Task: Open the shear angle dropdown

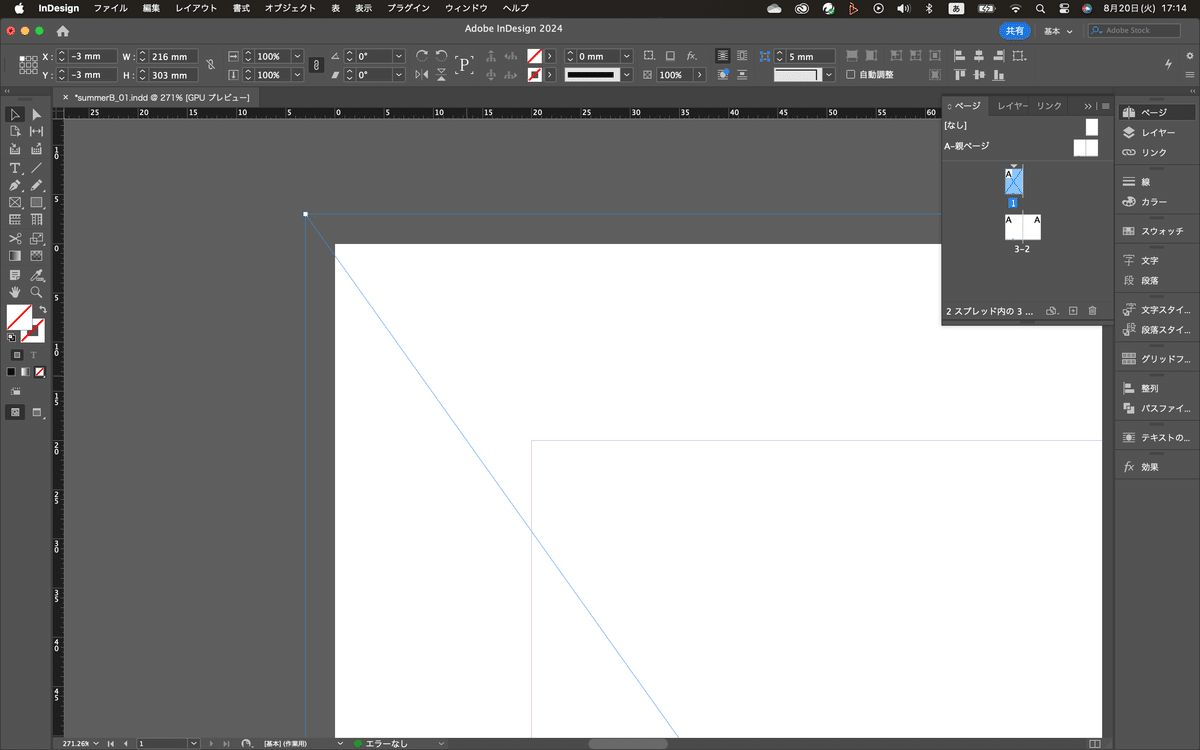Action: click(399, 75)
